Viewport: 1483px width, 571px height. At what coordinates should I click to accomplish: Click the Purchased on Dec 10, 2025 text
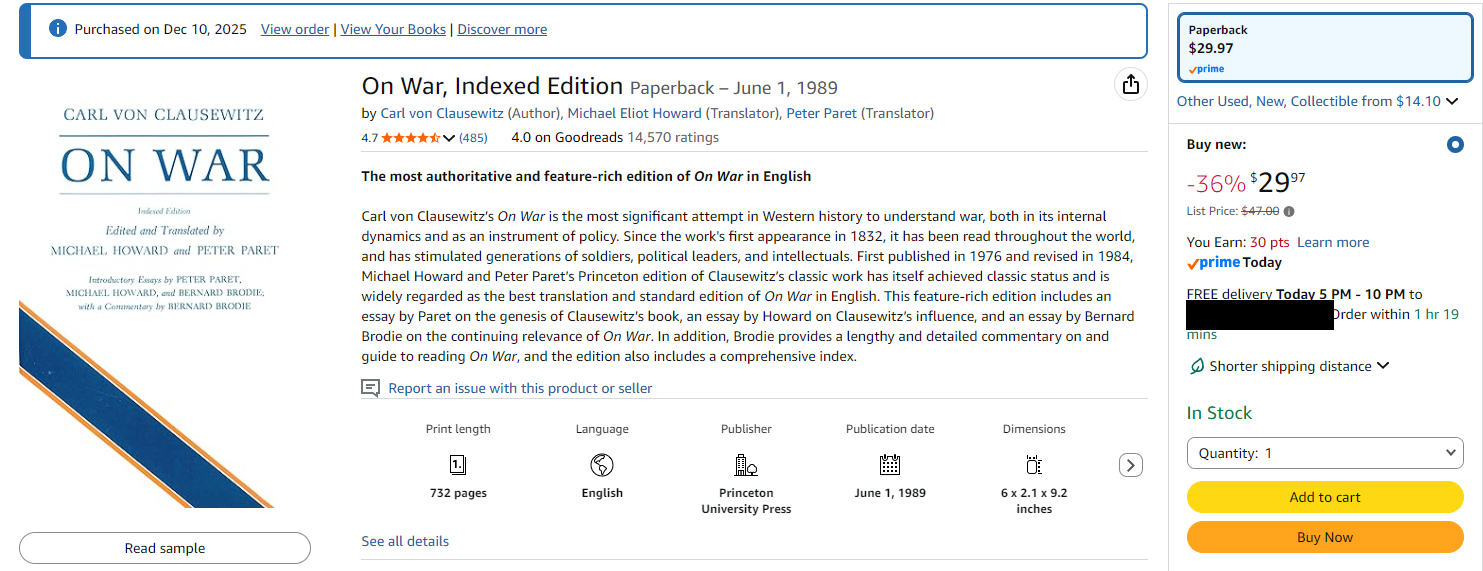click(161, 29)
